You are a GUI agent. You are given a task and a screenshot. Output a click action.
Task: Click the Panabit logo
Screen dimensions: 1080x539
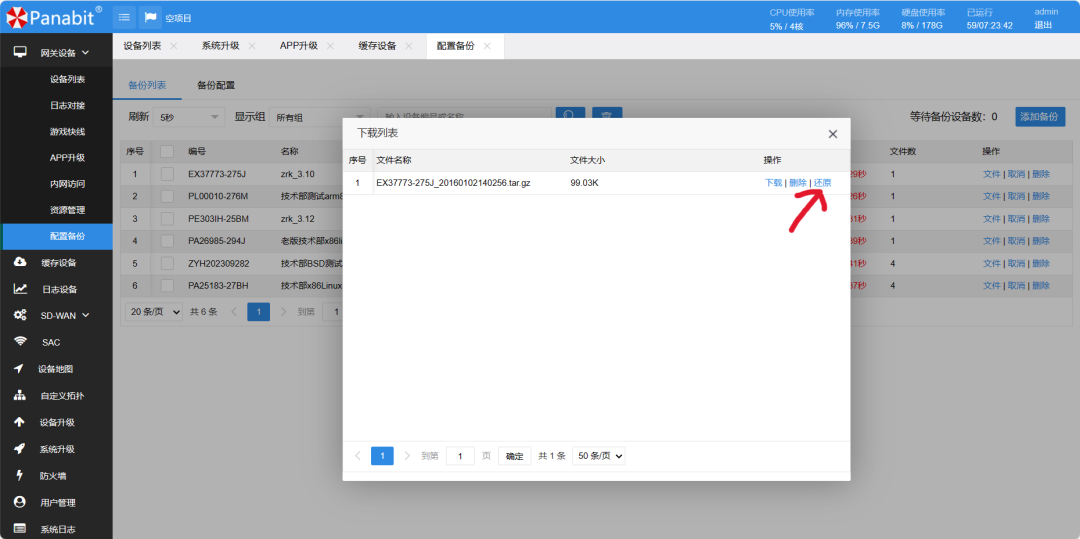[54, 17]
